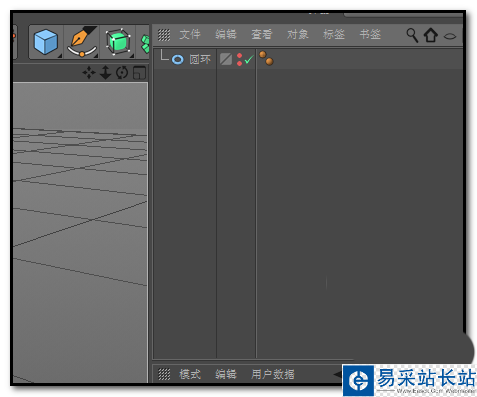The image size is (477, 397).
Task: Click the viewport zoom arrows icon
Action: (x=105, y=72)
